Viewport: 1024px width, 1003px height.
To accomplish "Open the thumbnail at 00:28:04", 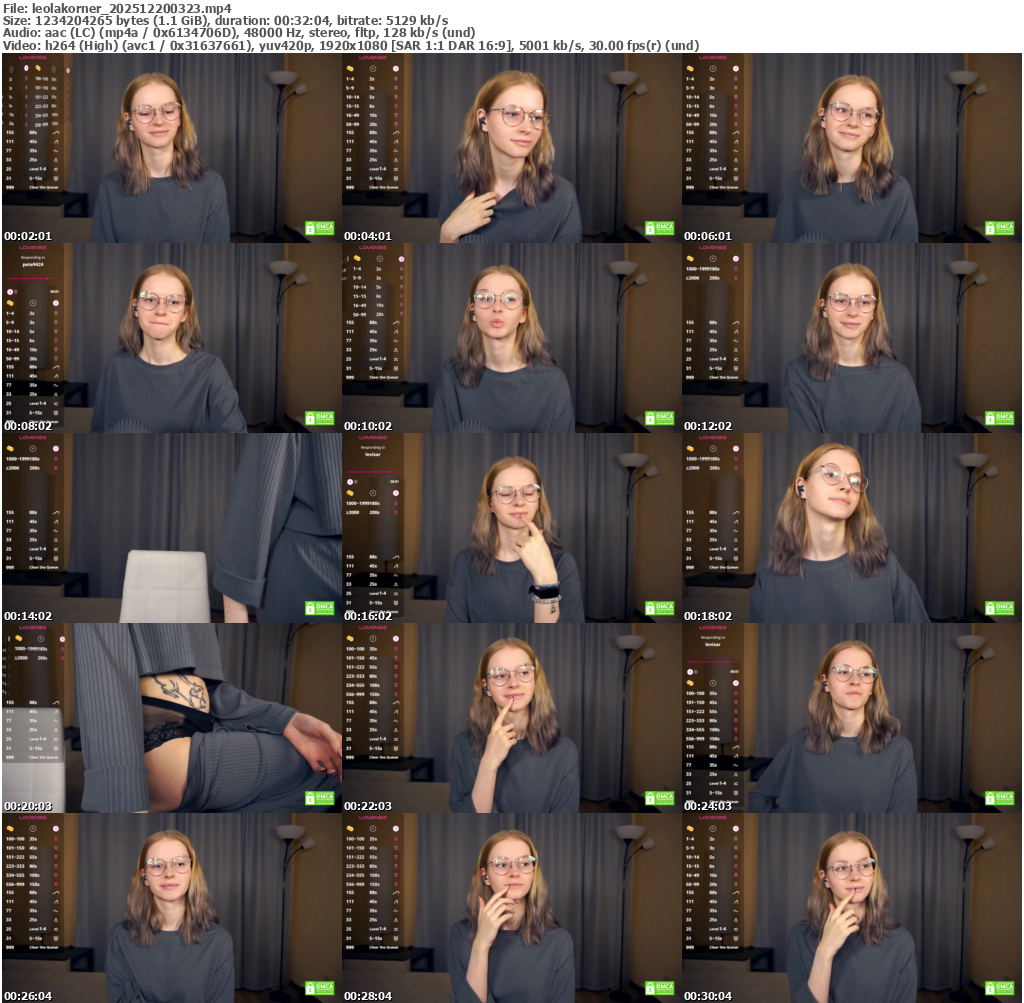I will point(511,908).
